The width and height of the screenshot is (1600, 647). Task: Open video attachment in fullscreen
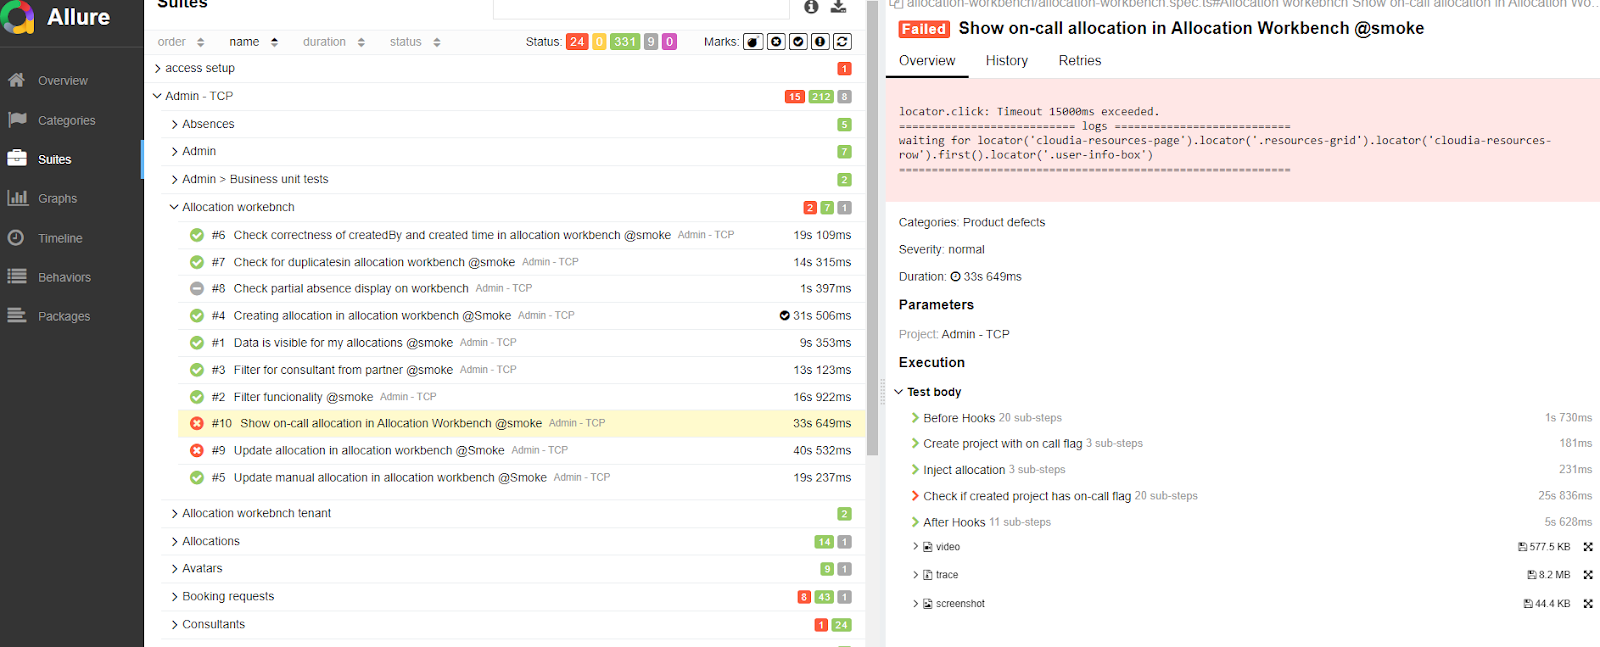pos(1588,547)
